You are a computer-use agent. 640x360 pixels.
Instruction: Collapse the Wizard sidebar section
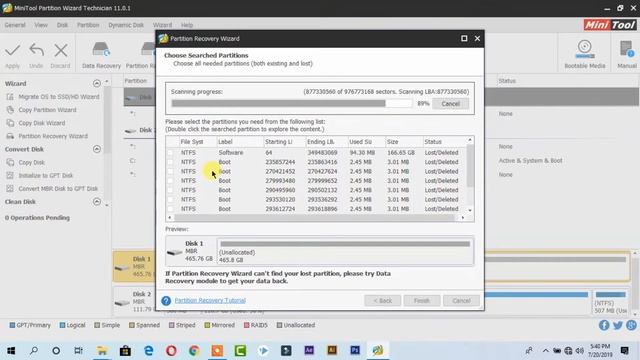[x=97, y=83]
